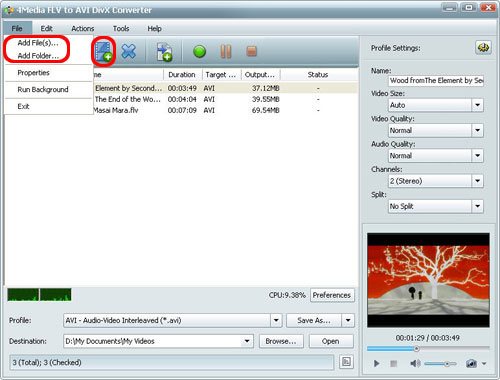Image resolution: width=500 pixels, height=380 pixels.
Task: Pause conversion with the orange pause icon
Action: coord(226,52)
